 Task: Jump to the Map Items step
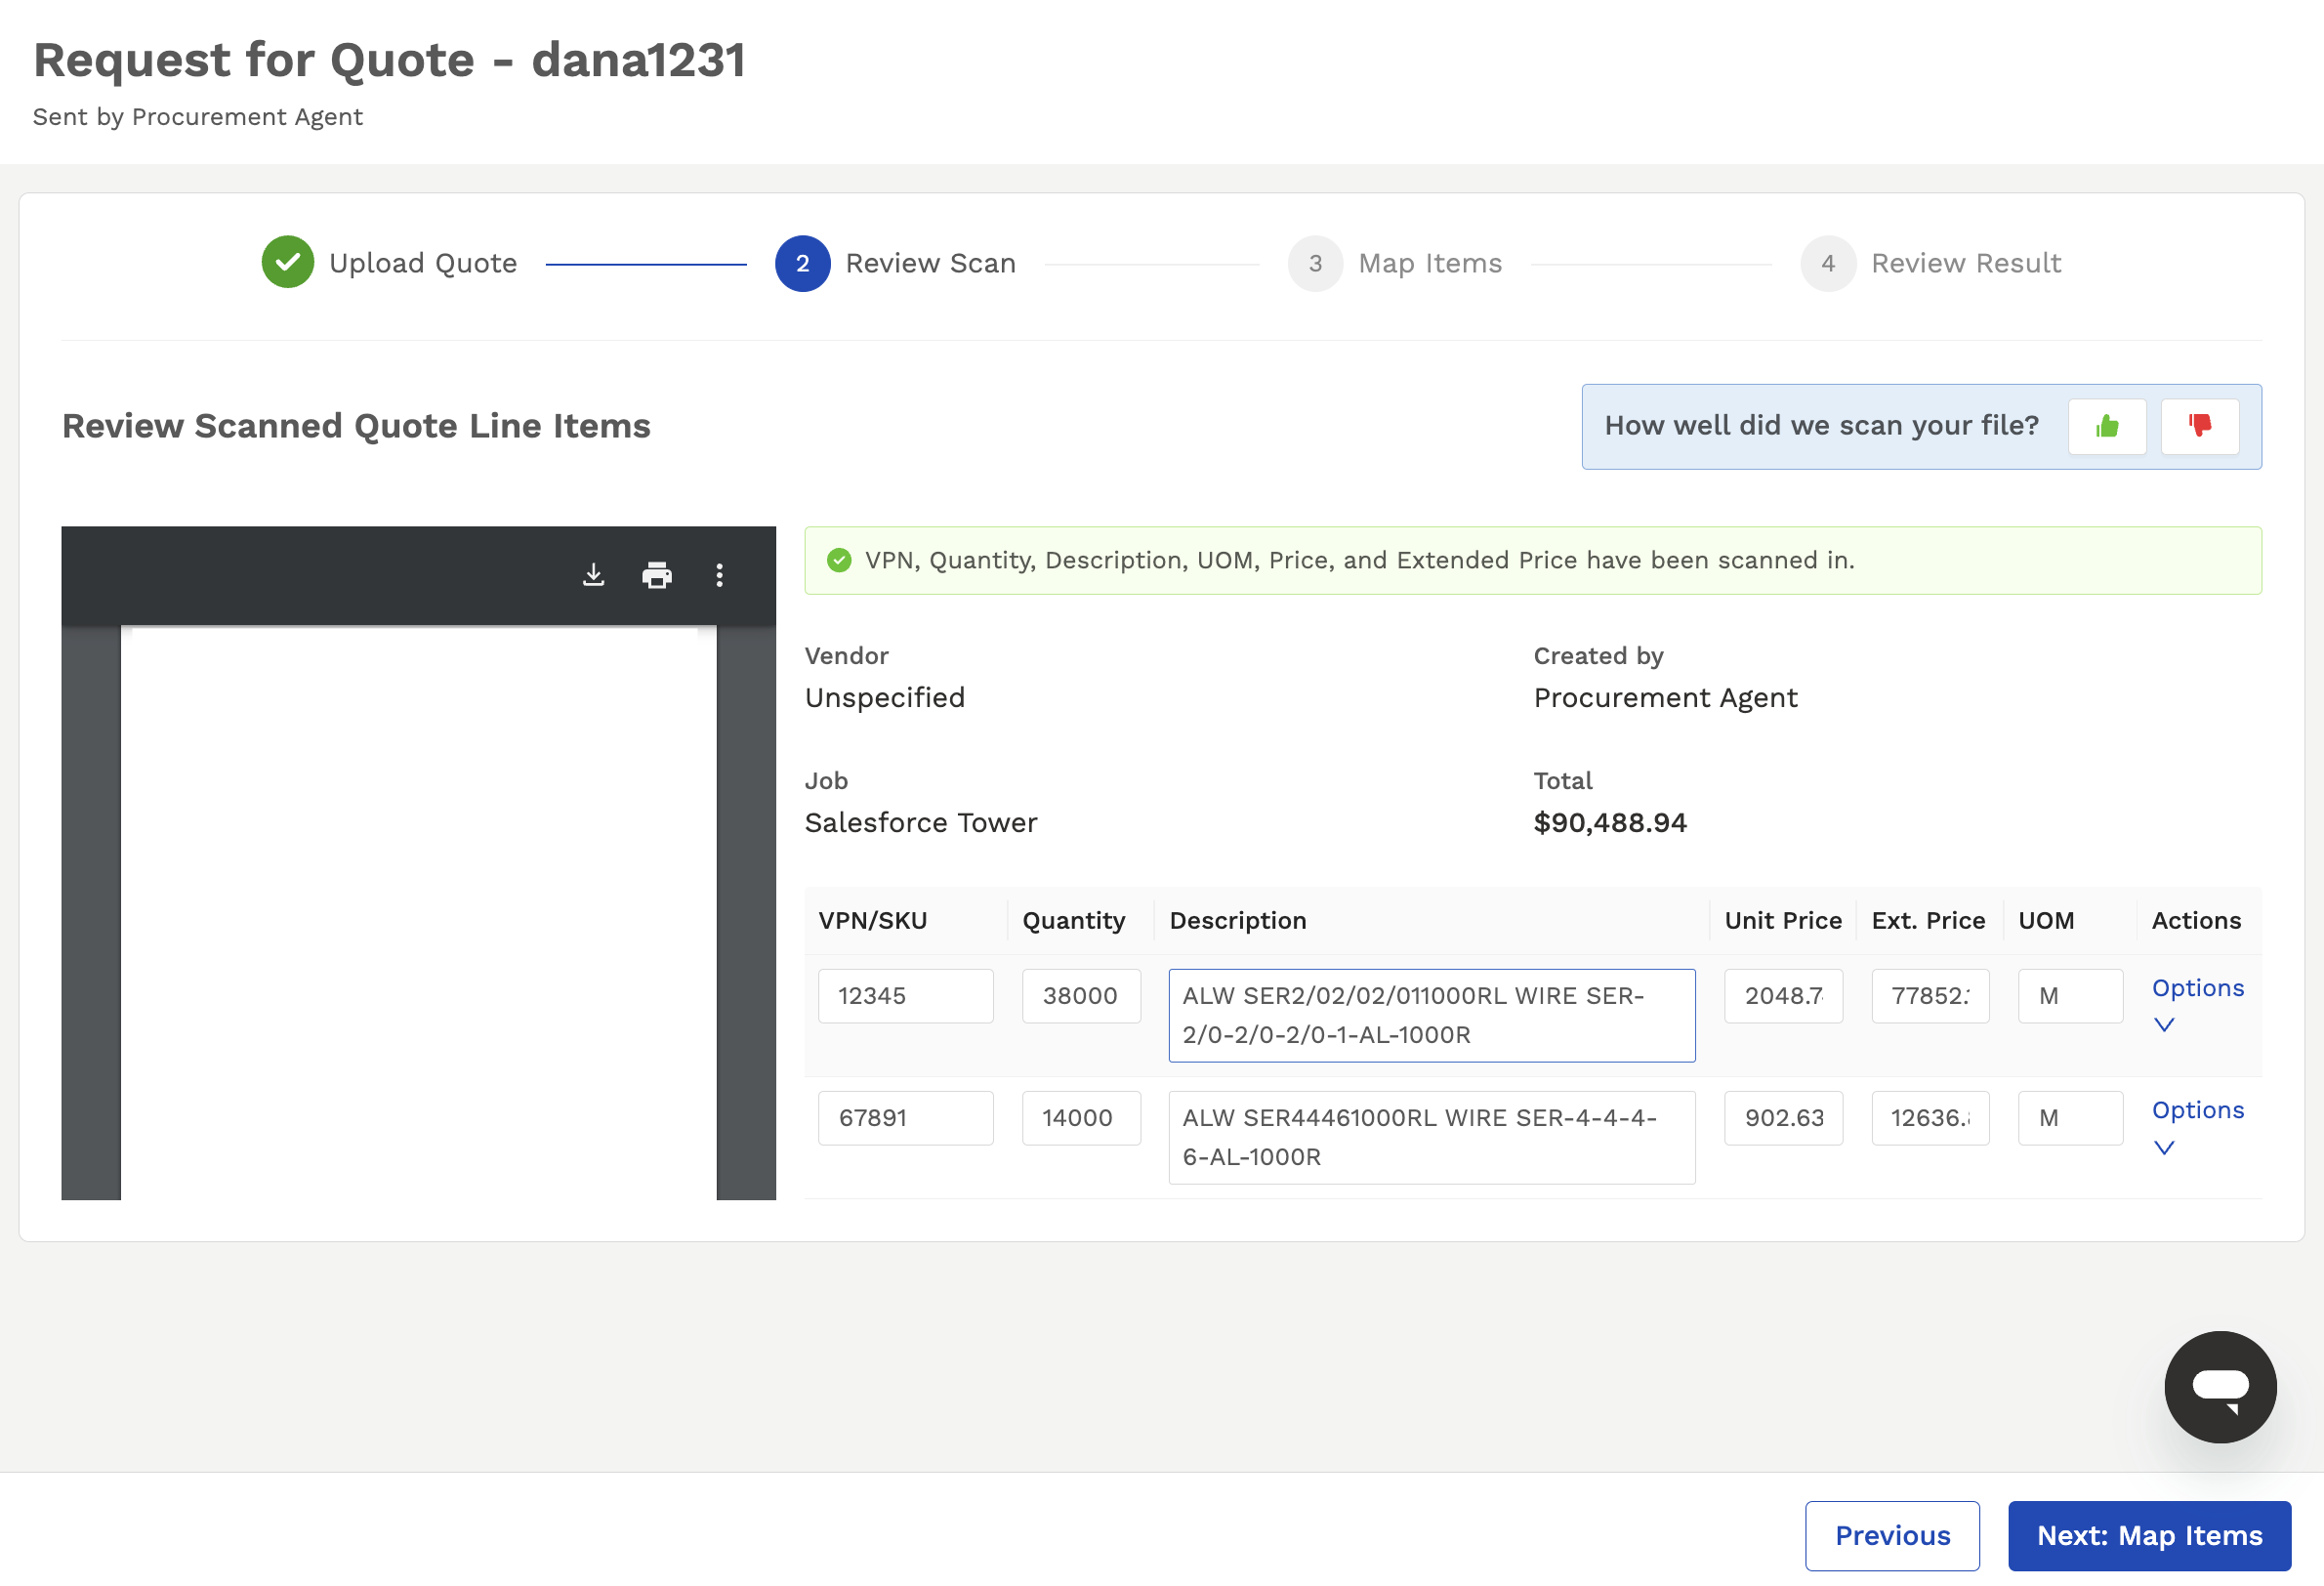point(1394,263)
